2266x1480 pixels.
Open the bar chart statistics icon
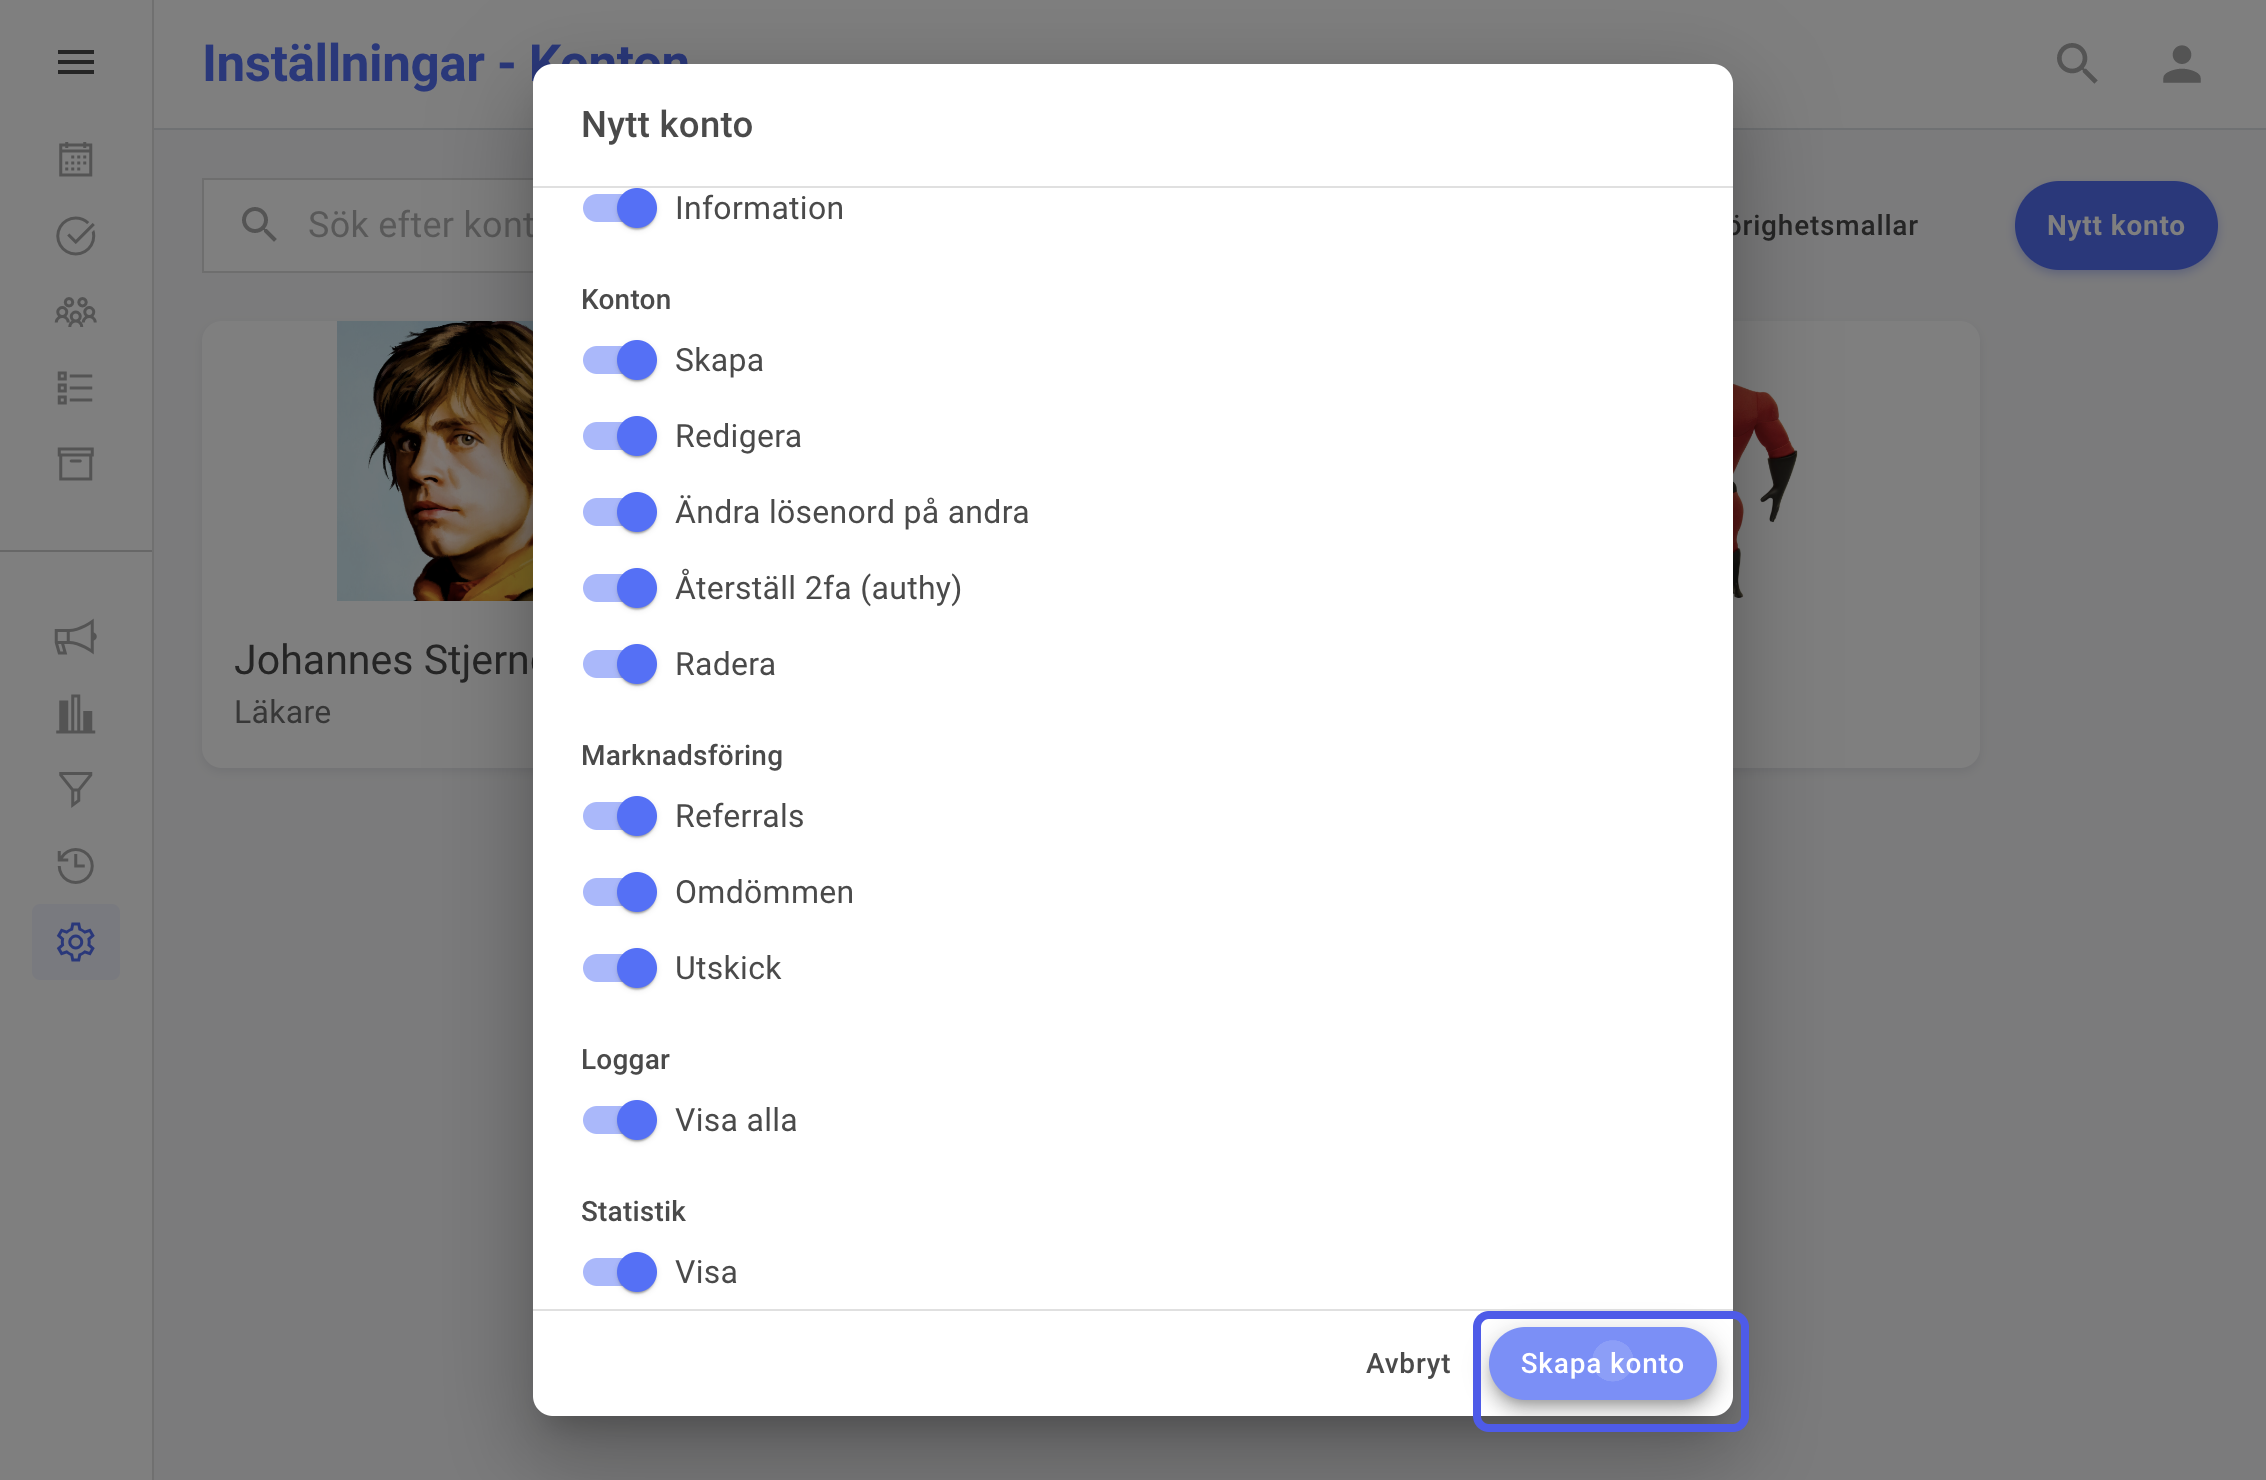pyautogui.click(x=76, y=714)
